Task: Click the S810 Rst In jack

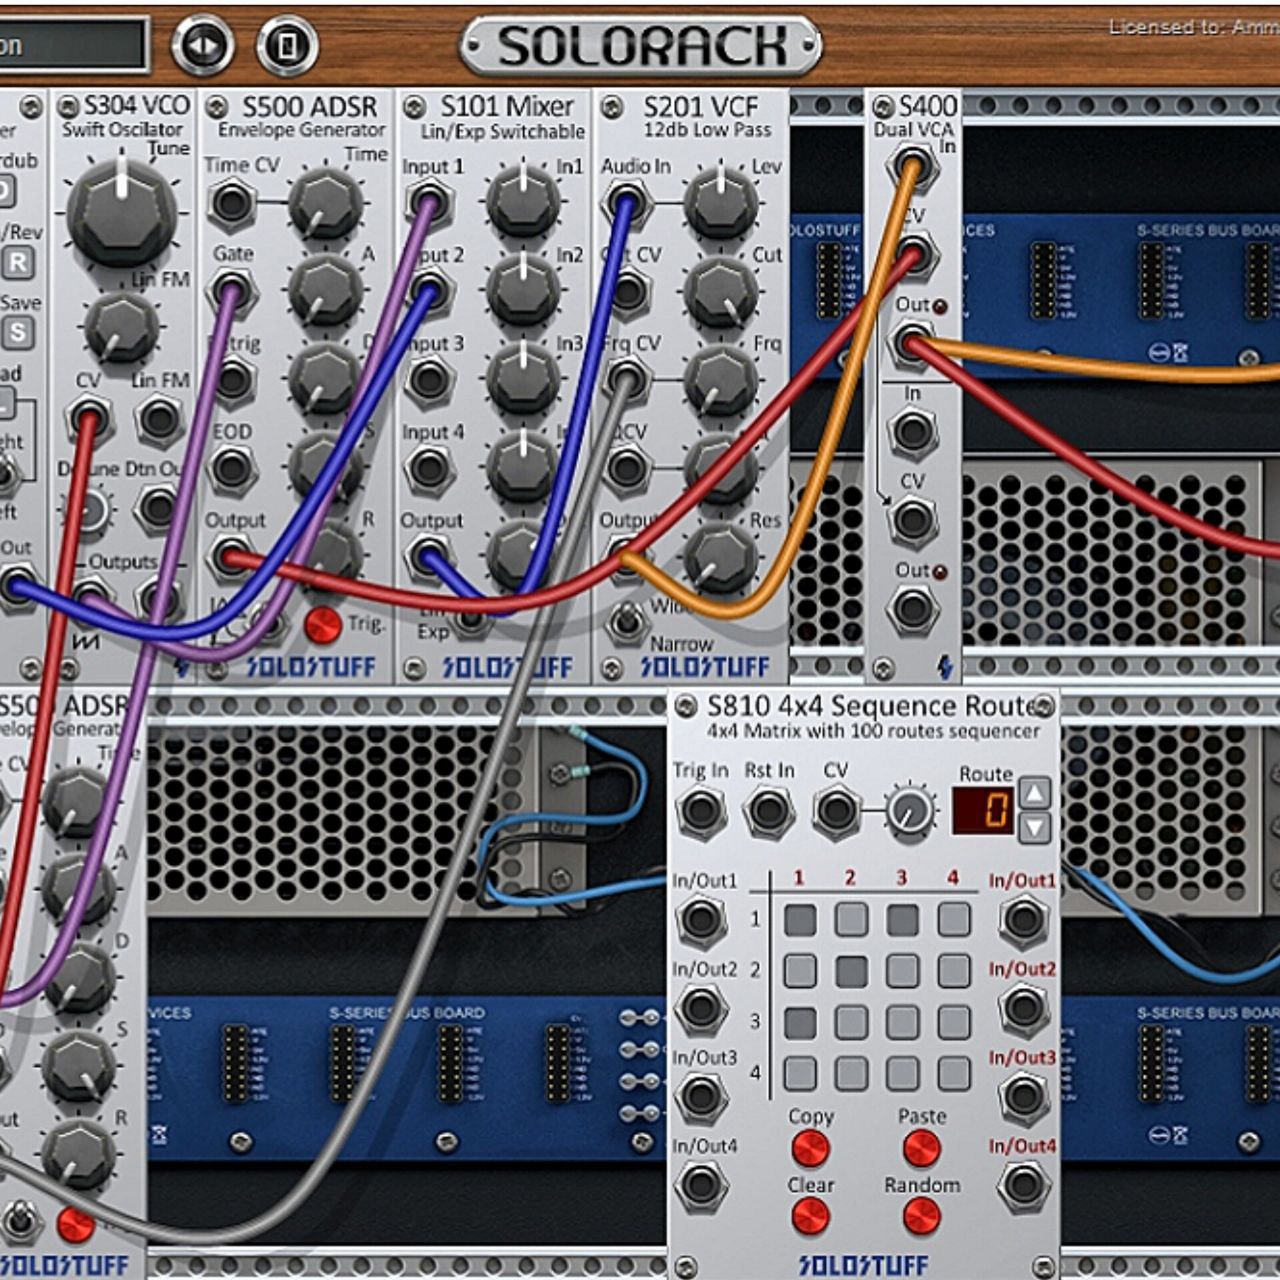Action: [x=769, y=811]
